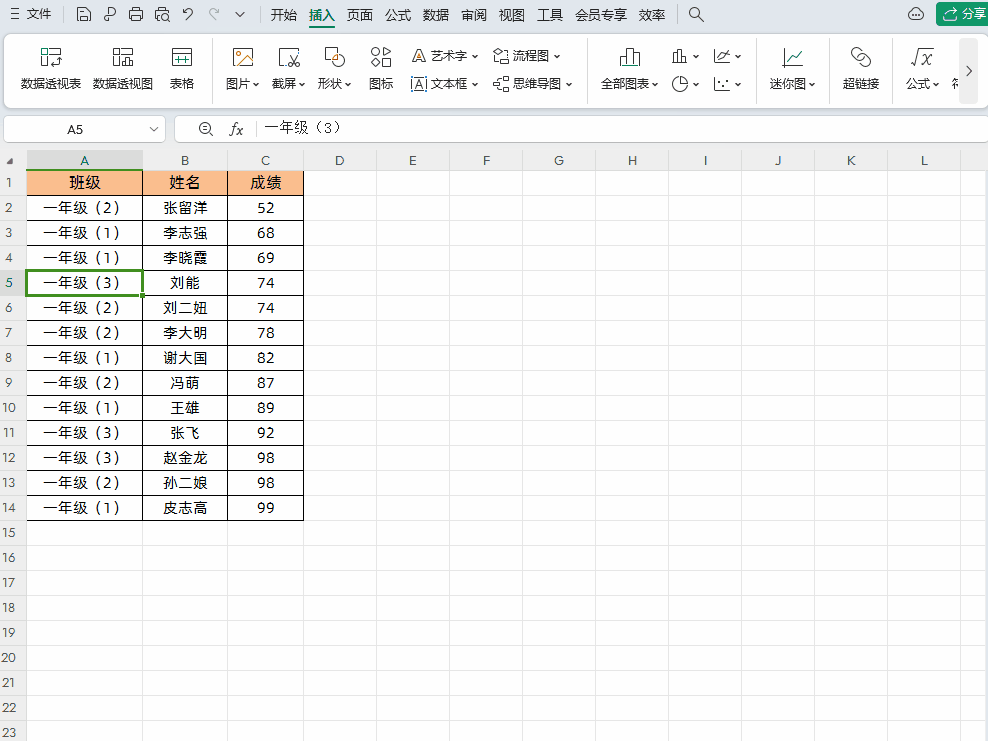Undo the last action
The width and height of the screenshot is (988, 741).
click(x=188, y=14)
